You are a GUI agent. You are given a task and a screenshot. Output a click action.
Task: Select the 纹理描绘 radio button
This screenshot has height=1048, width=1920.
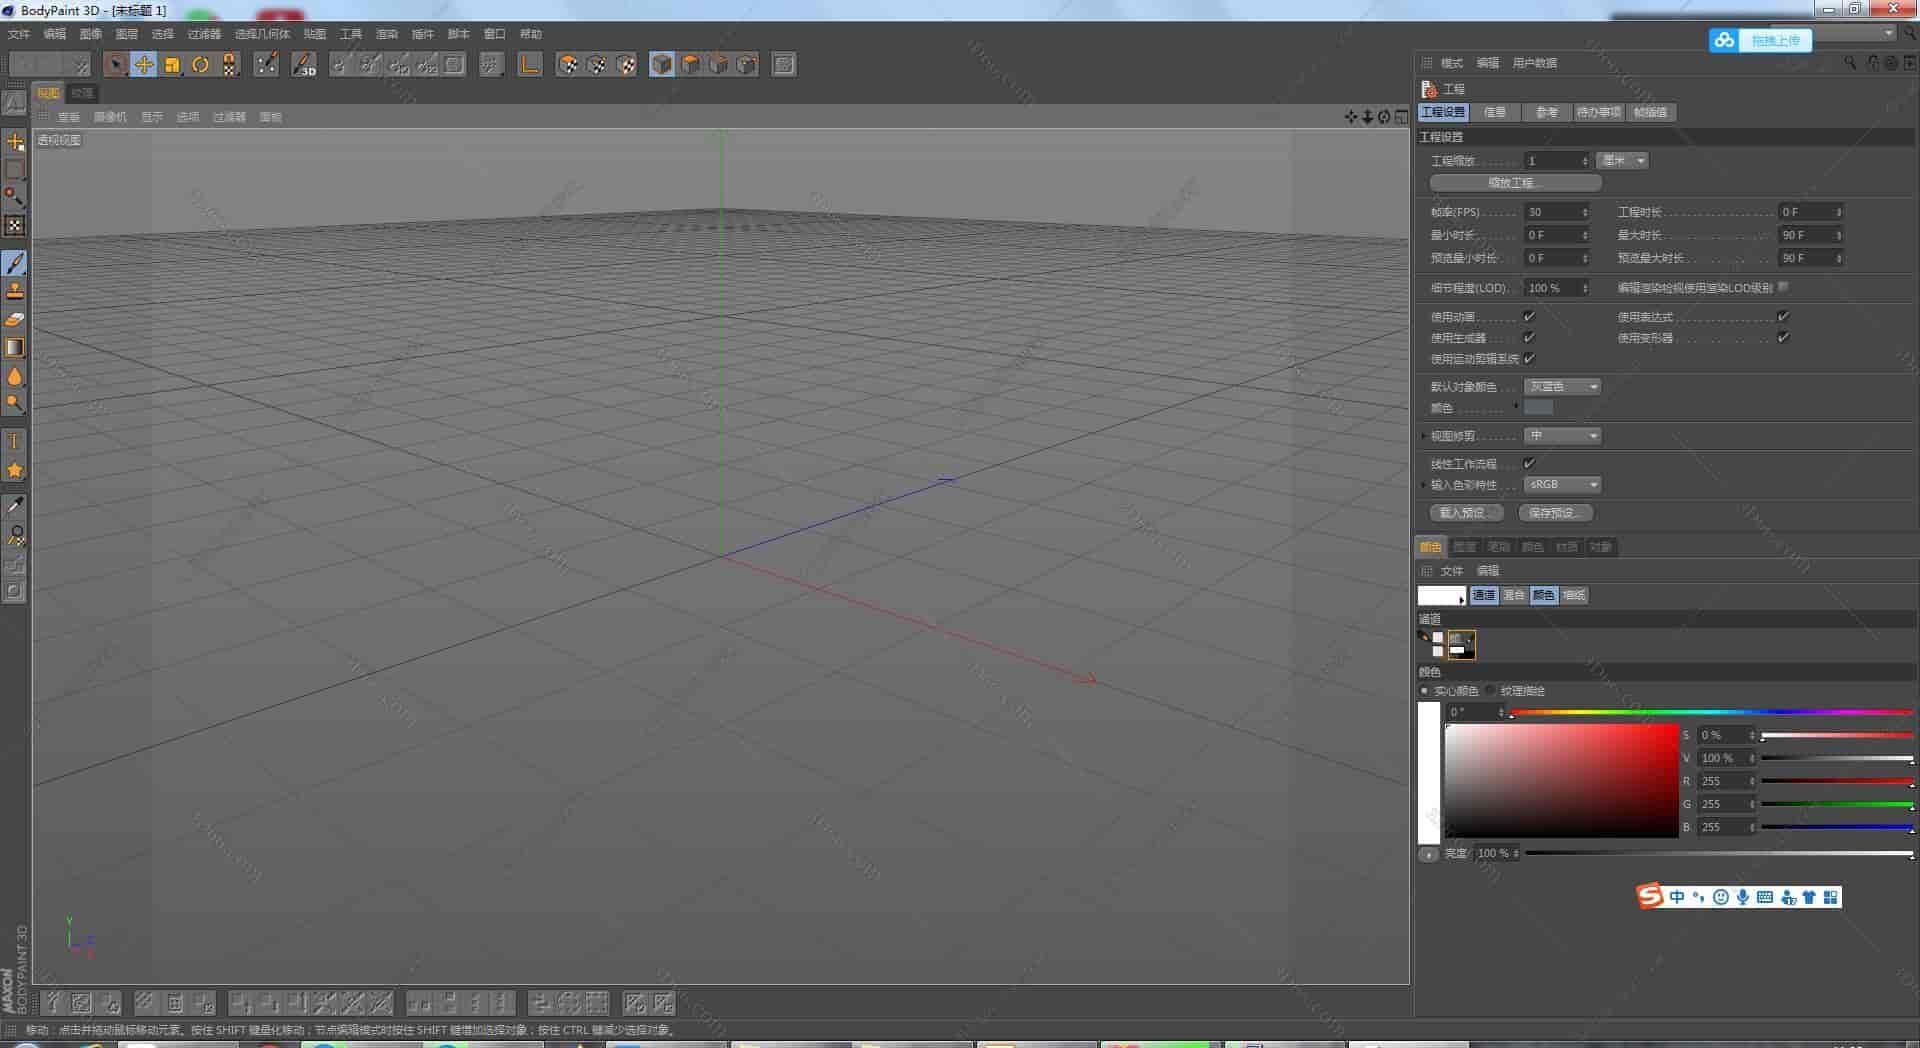pyautogui.click(x=1491, y=691)
